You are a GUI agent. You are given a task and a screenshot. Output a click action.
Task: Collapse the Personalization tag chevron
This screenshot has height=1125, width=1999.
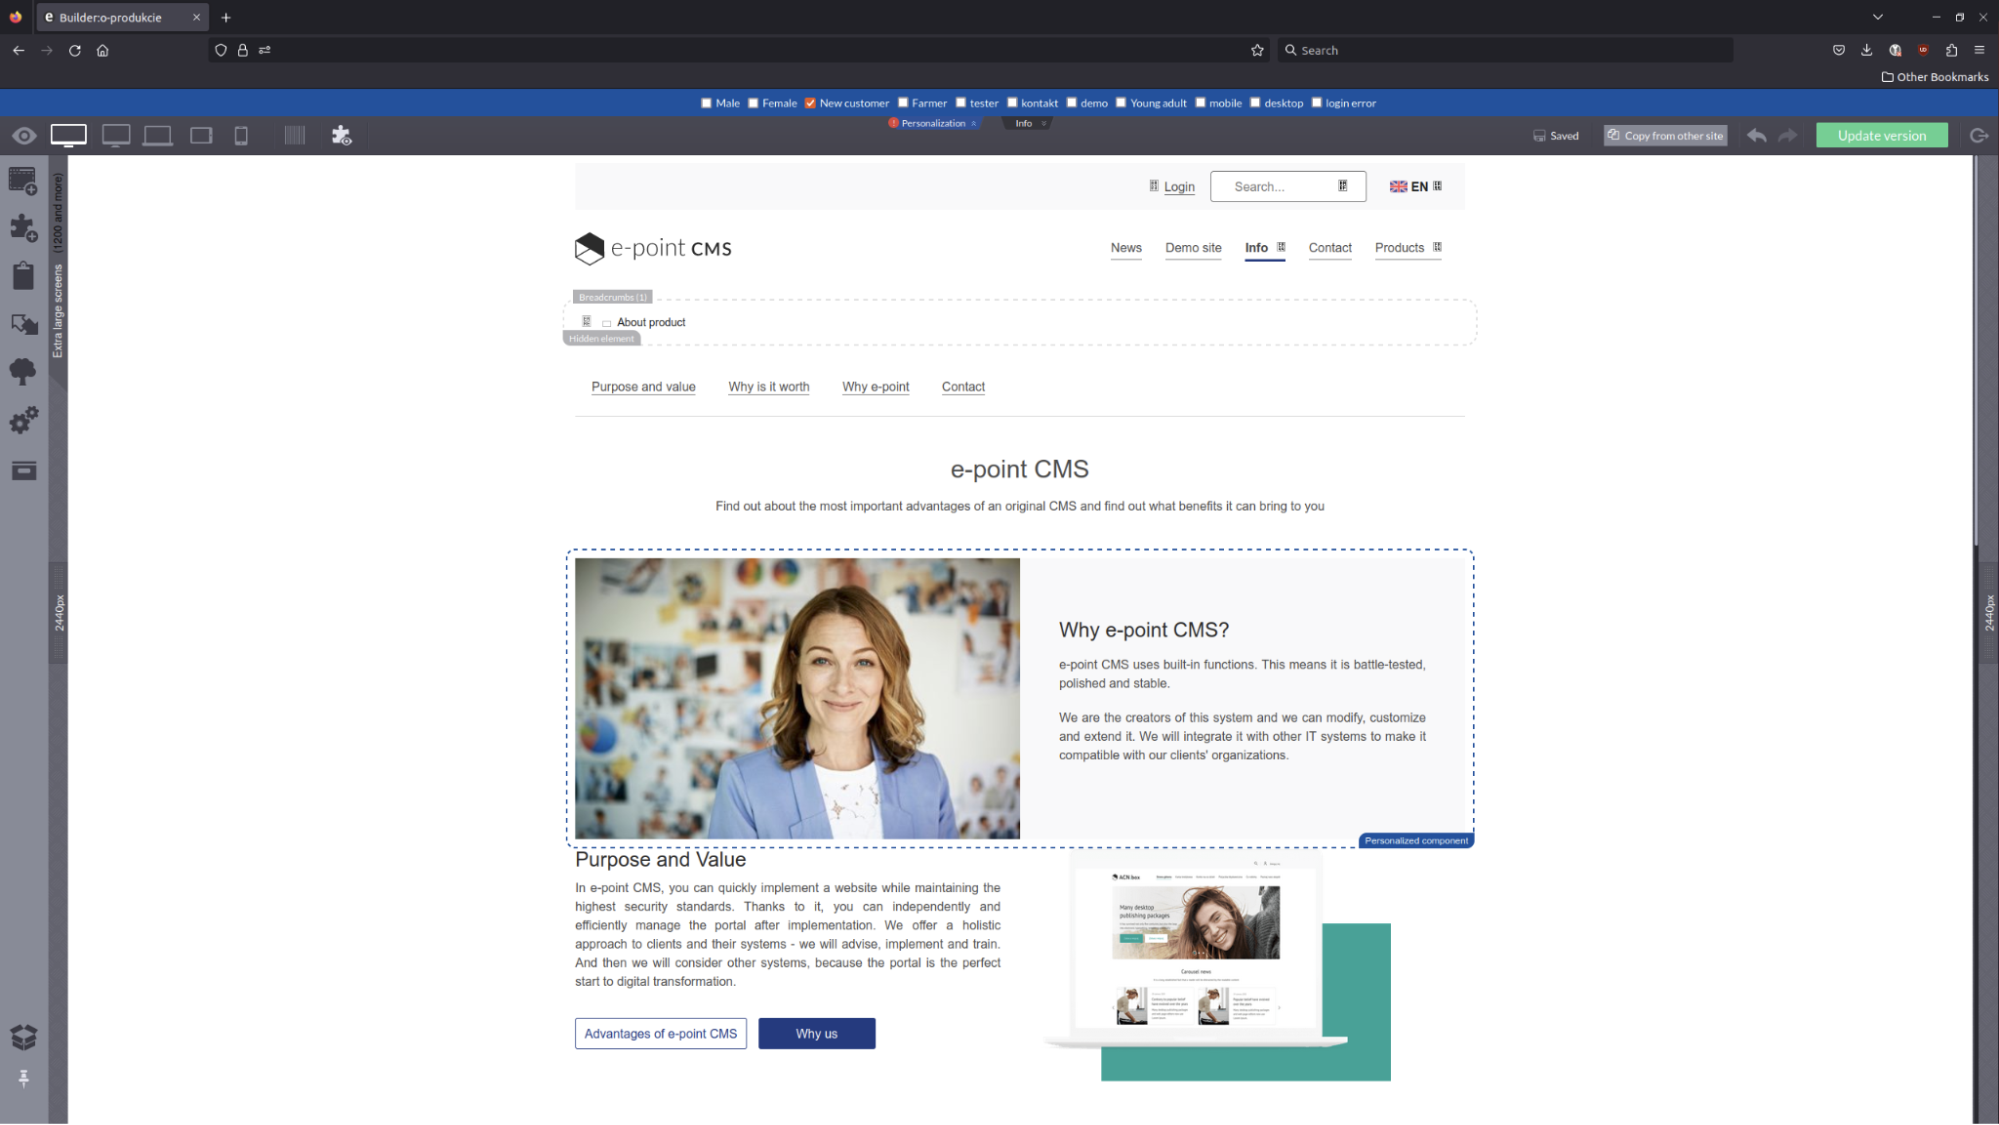point(974,123)
